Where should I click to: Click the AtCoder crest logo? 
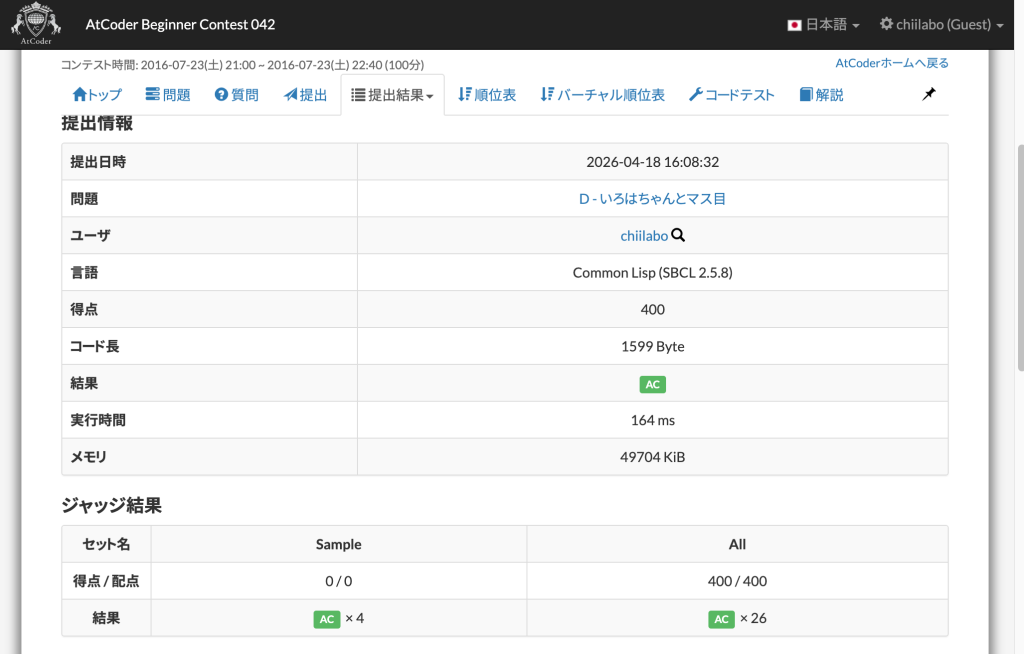(35, 24)
